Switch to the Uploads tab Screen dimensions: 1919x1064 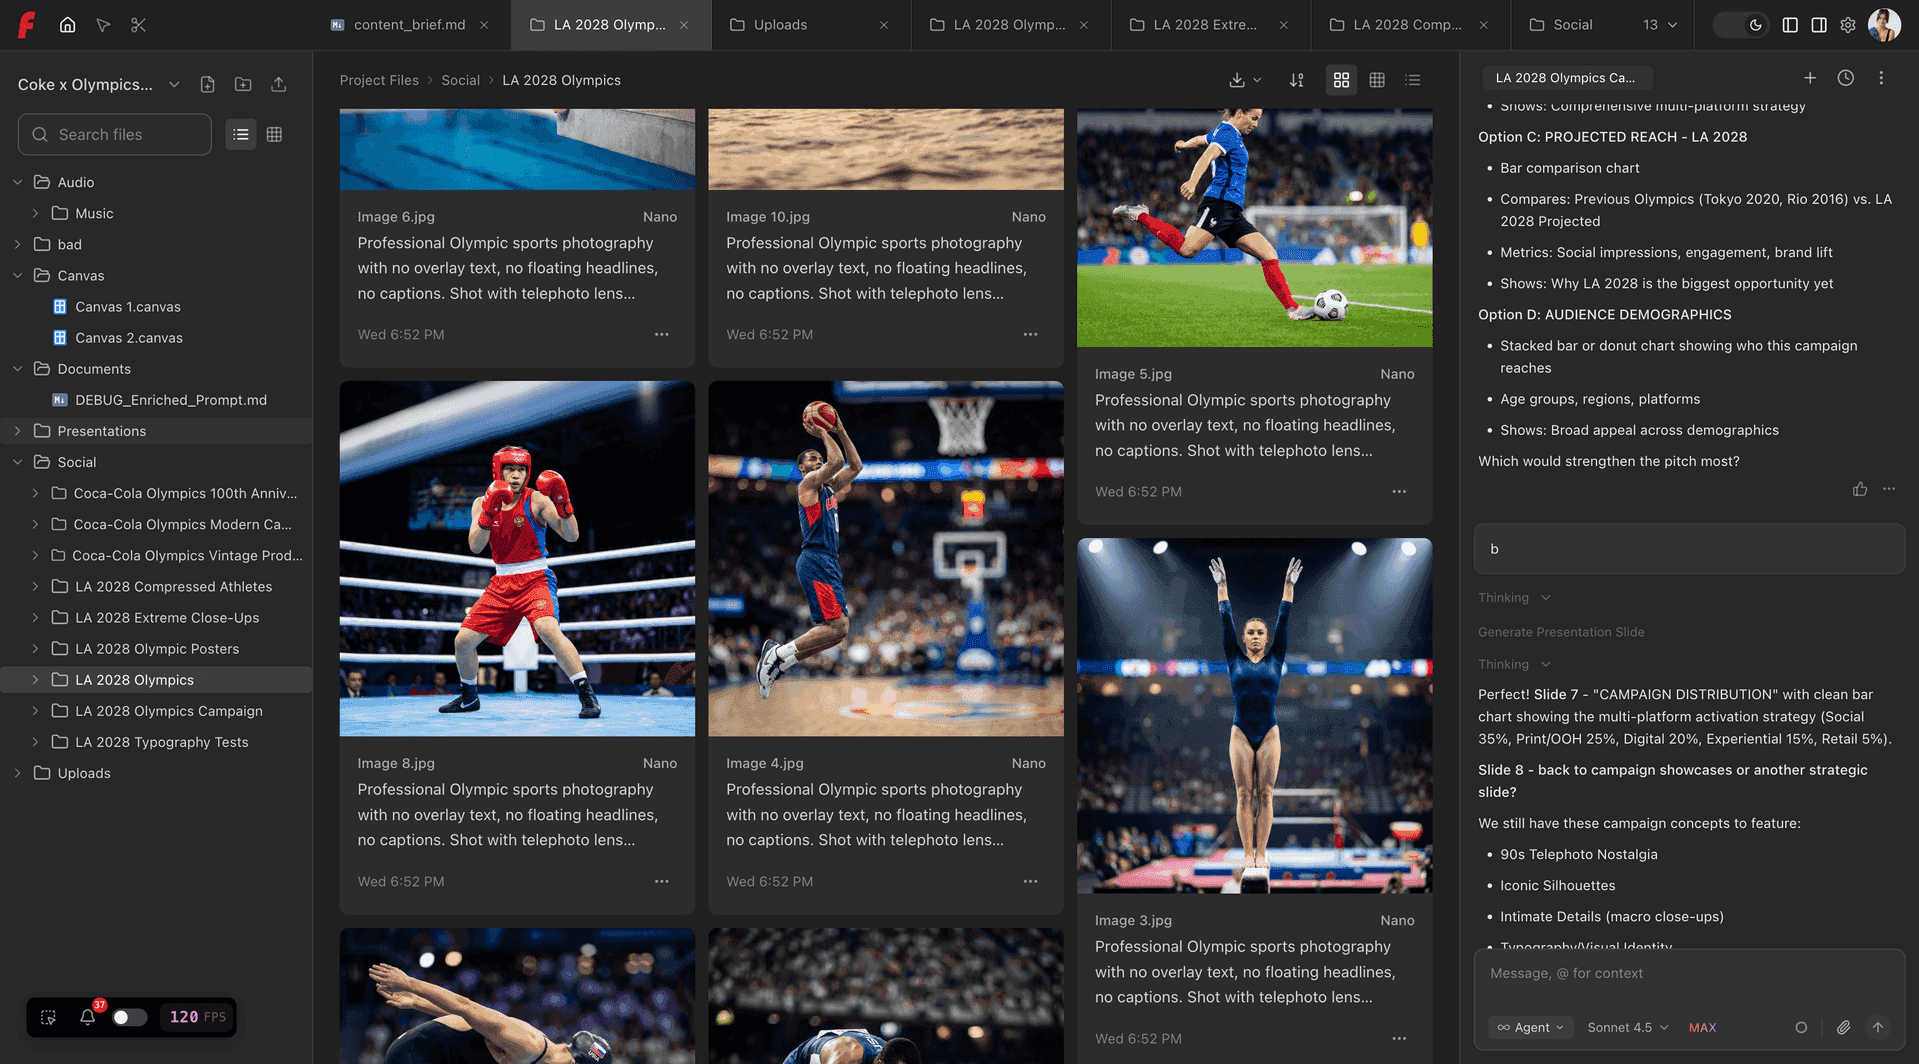780,25
